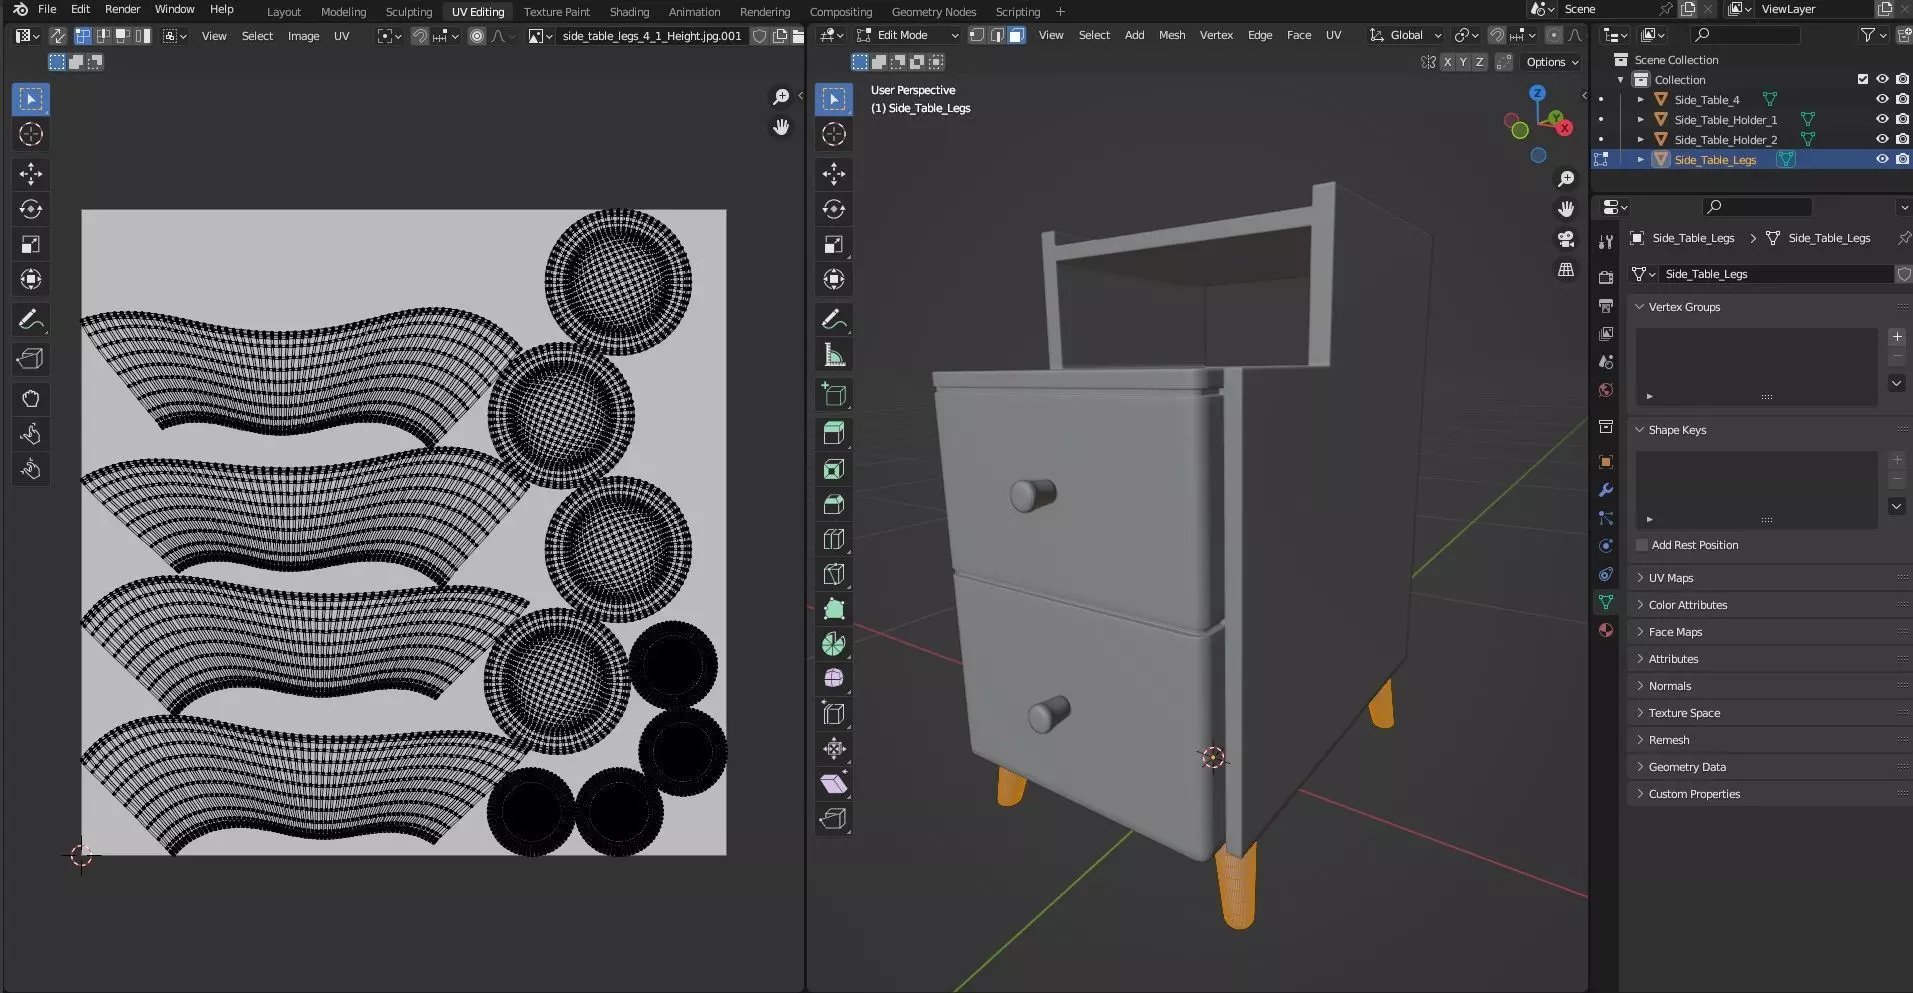Select the Rotate tool in the 3D viewport toolbar
This screenshot has width=1913, height=993.
(834, 209)
